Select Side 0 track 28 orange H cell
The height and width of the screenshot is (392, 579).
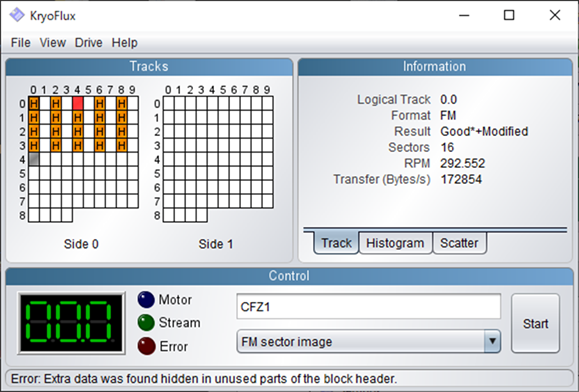[x=122, y=131]
